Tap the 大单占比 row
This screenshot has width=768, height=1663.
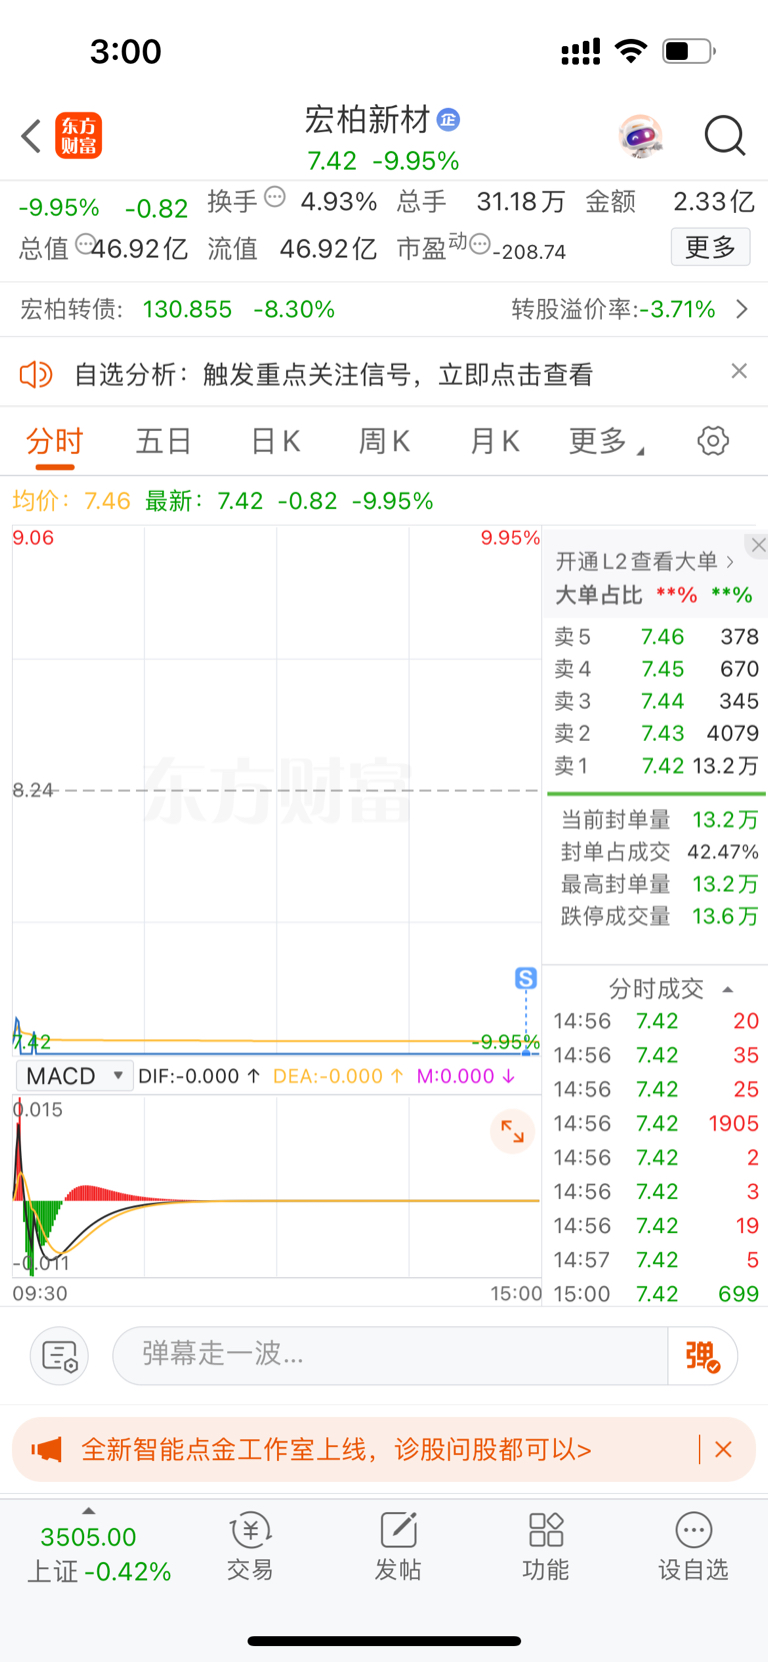(x=654, y=595)
